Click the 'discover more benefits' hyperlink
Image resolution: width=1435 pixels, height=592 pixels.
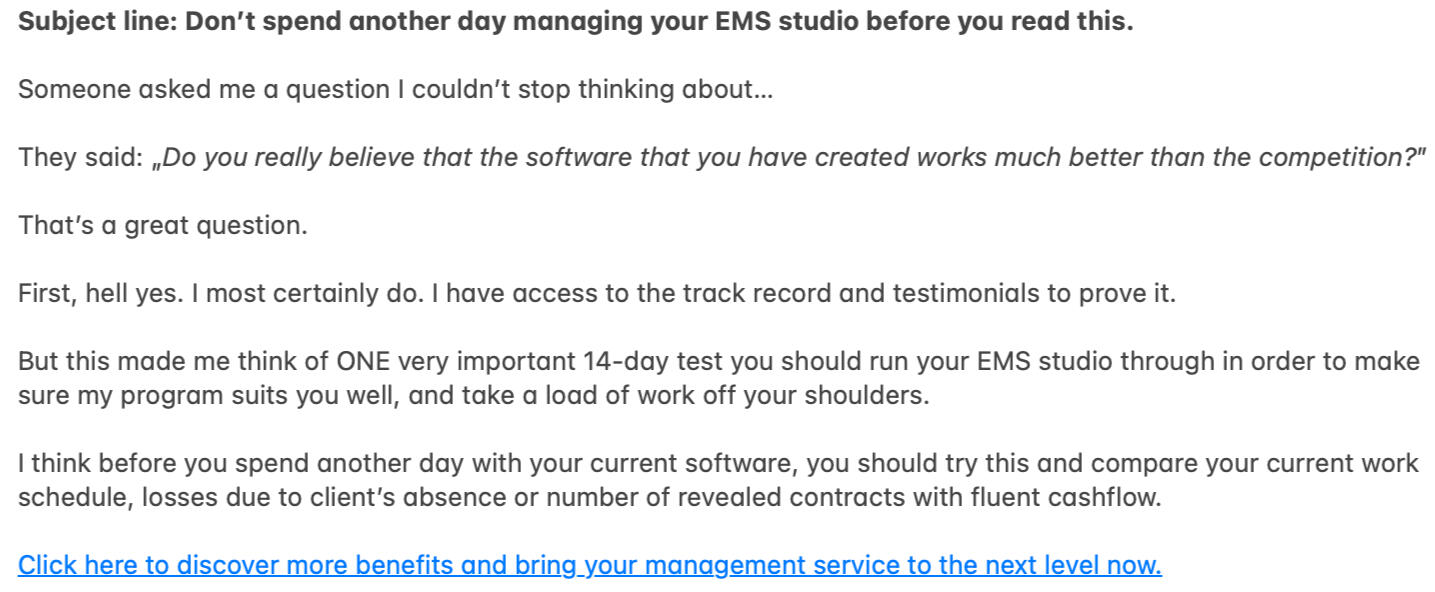pos(589,566)
